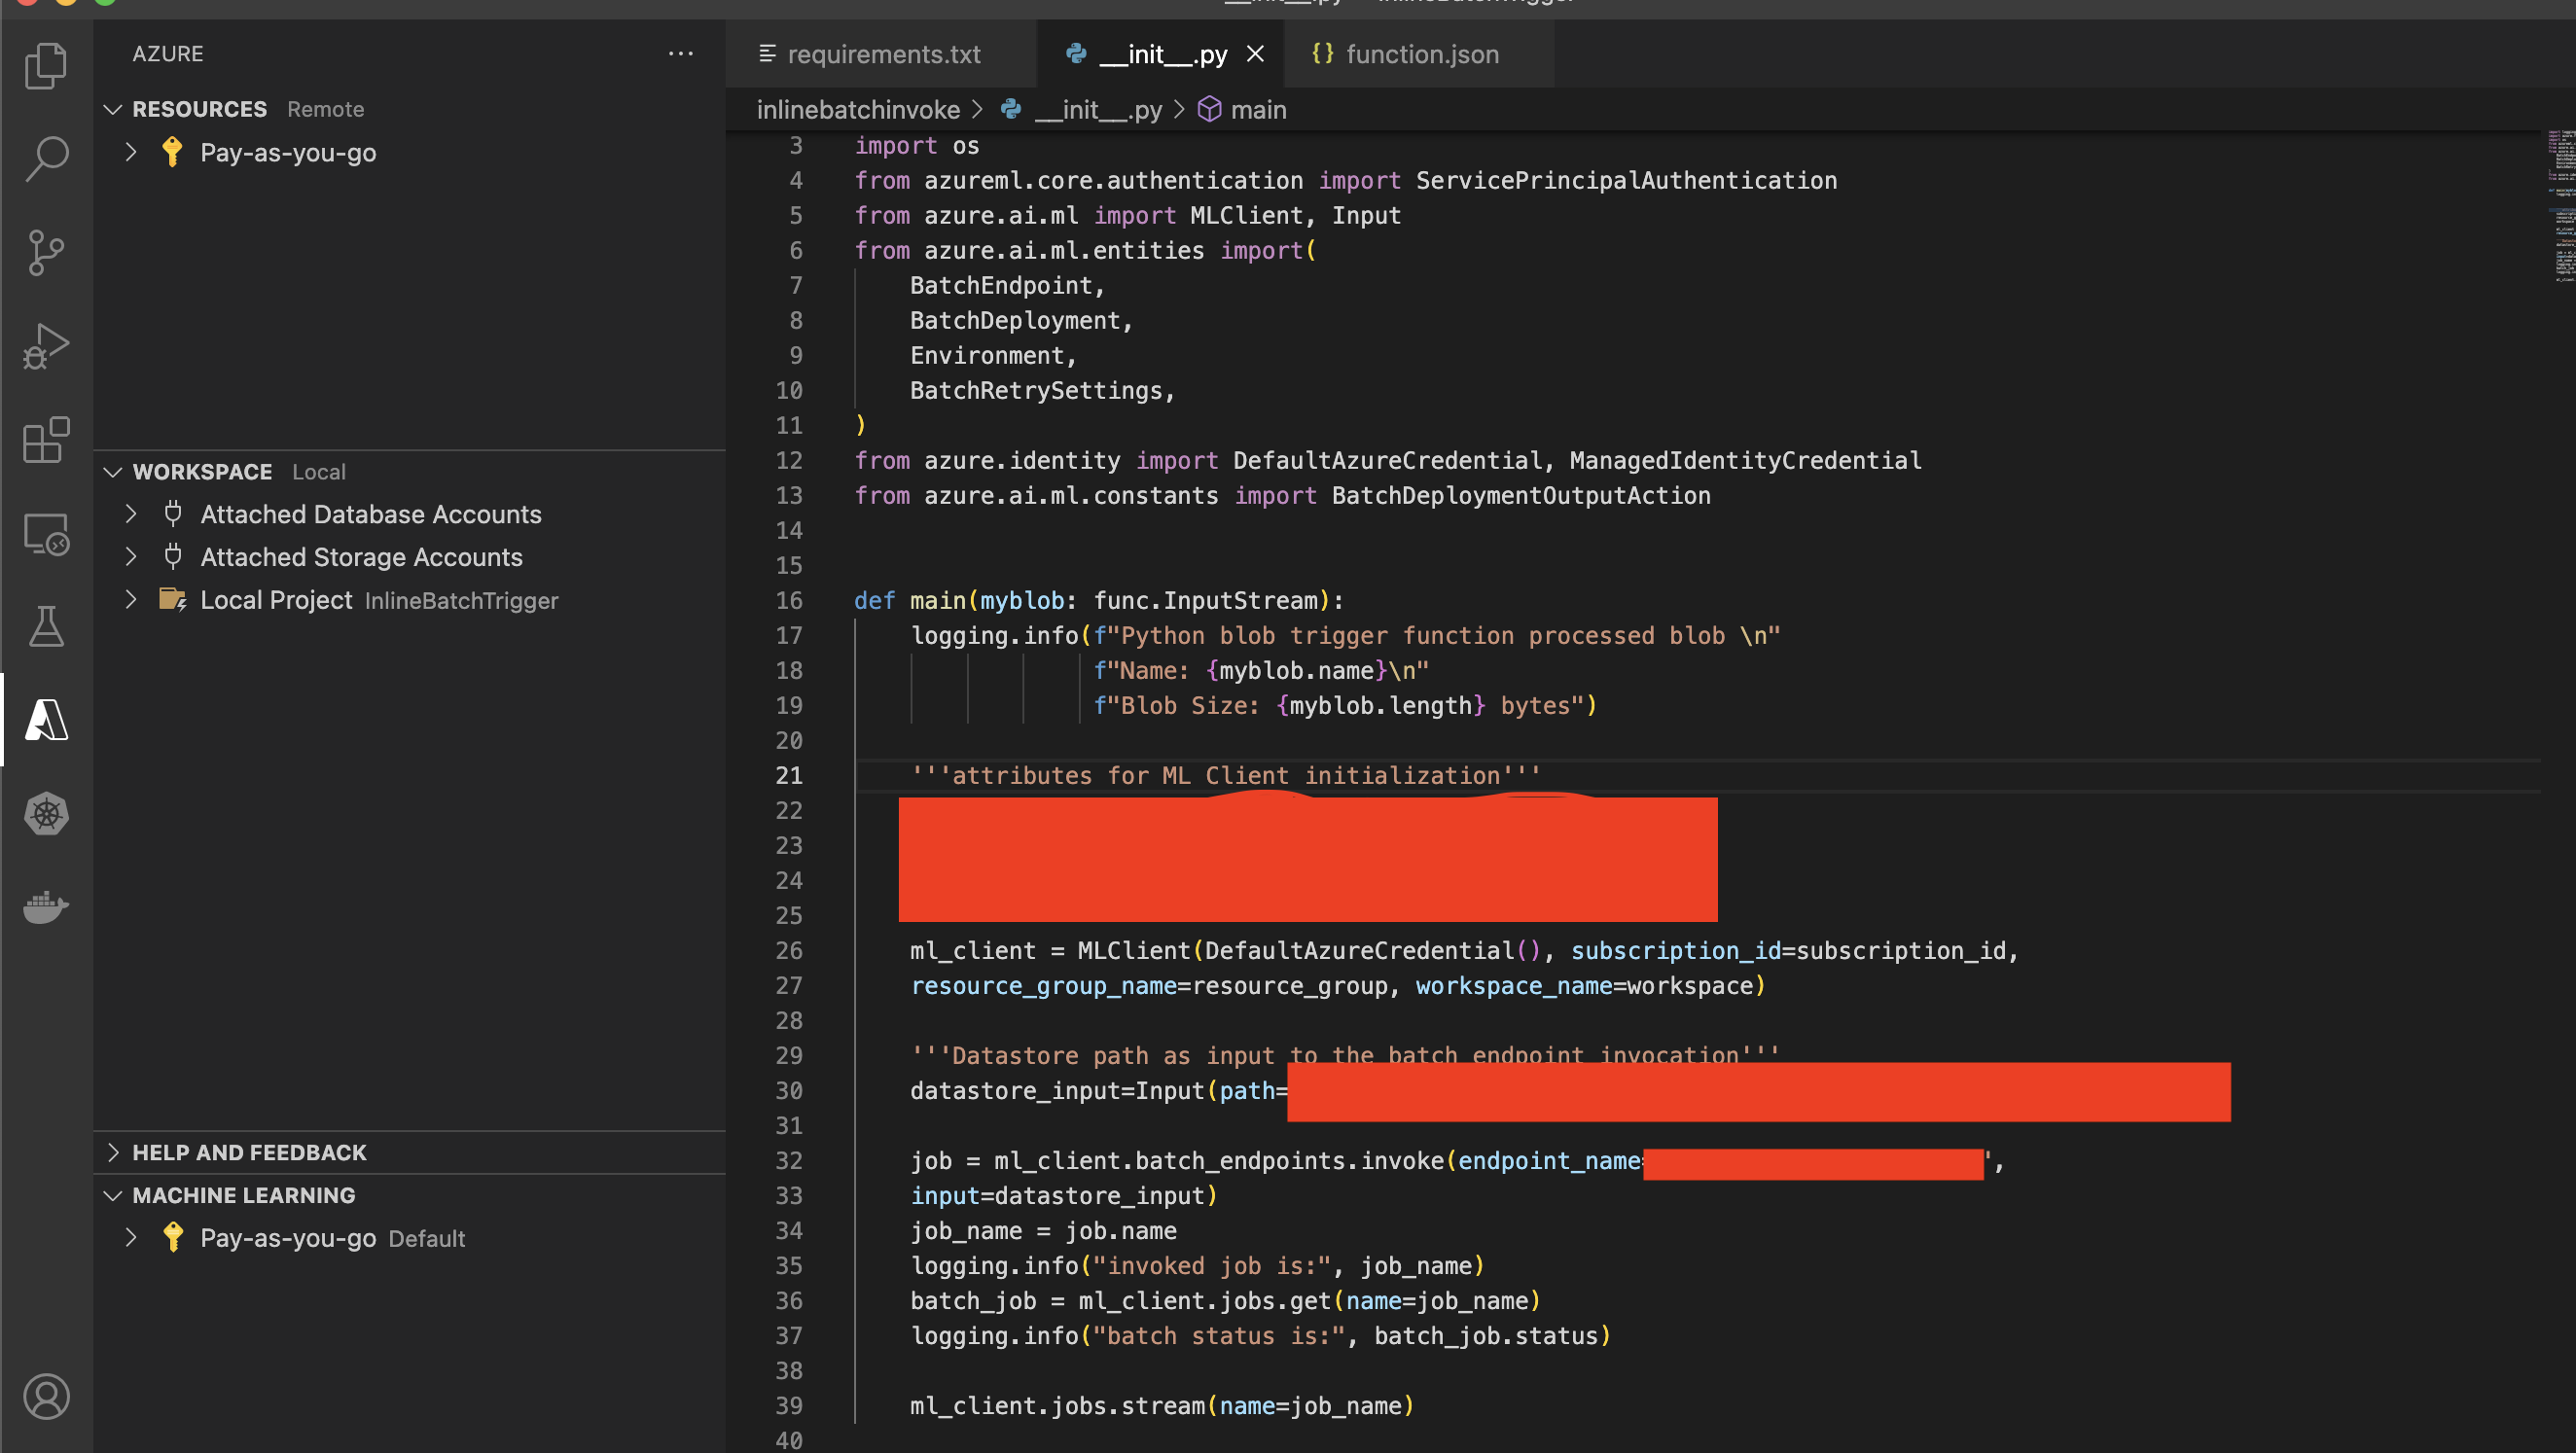Image resolution: width=2576 pixels, height=1453 pixels.
Task: Open the Testing flask icon
Action: pos(46,626)
